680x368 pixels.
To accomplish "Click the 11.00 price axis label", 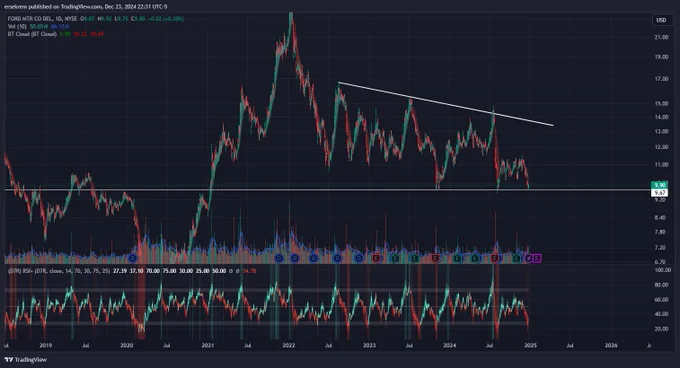I will point(661,165).
